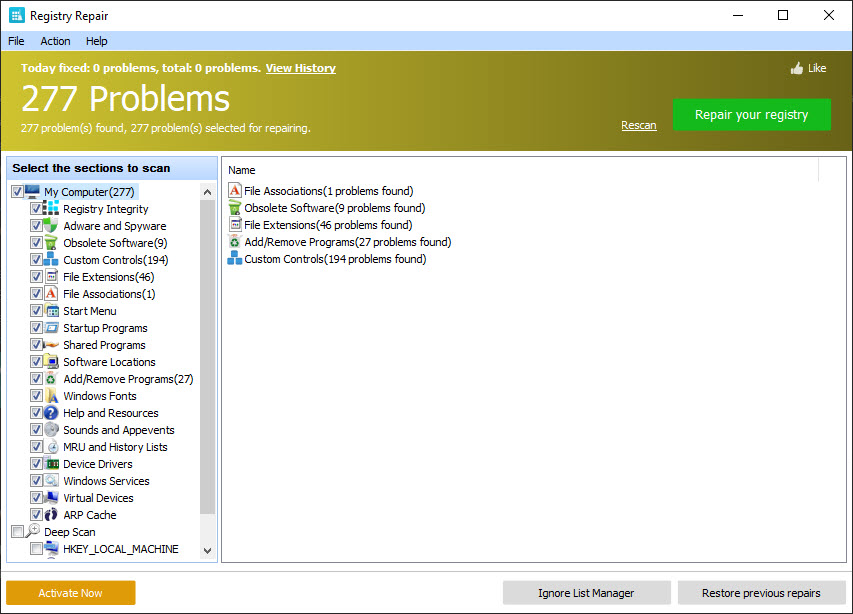Disable the Windows Services checkbox

(x=36, y=481)
